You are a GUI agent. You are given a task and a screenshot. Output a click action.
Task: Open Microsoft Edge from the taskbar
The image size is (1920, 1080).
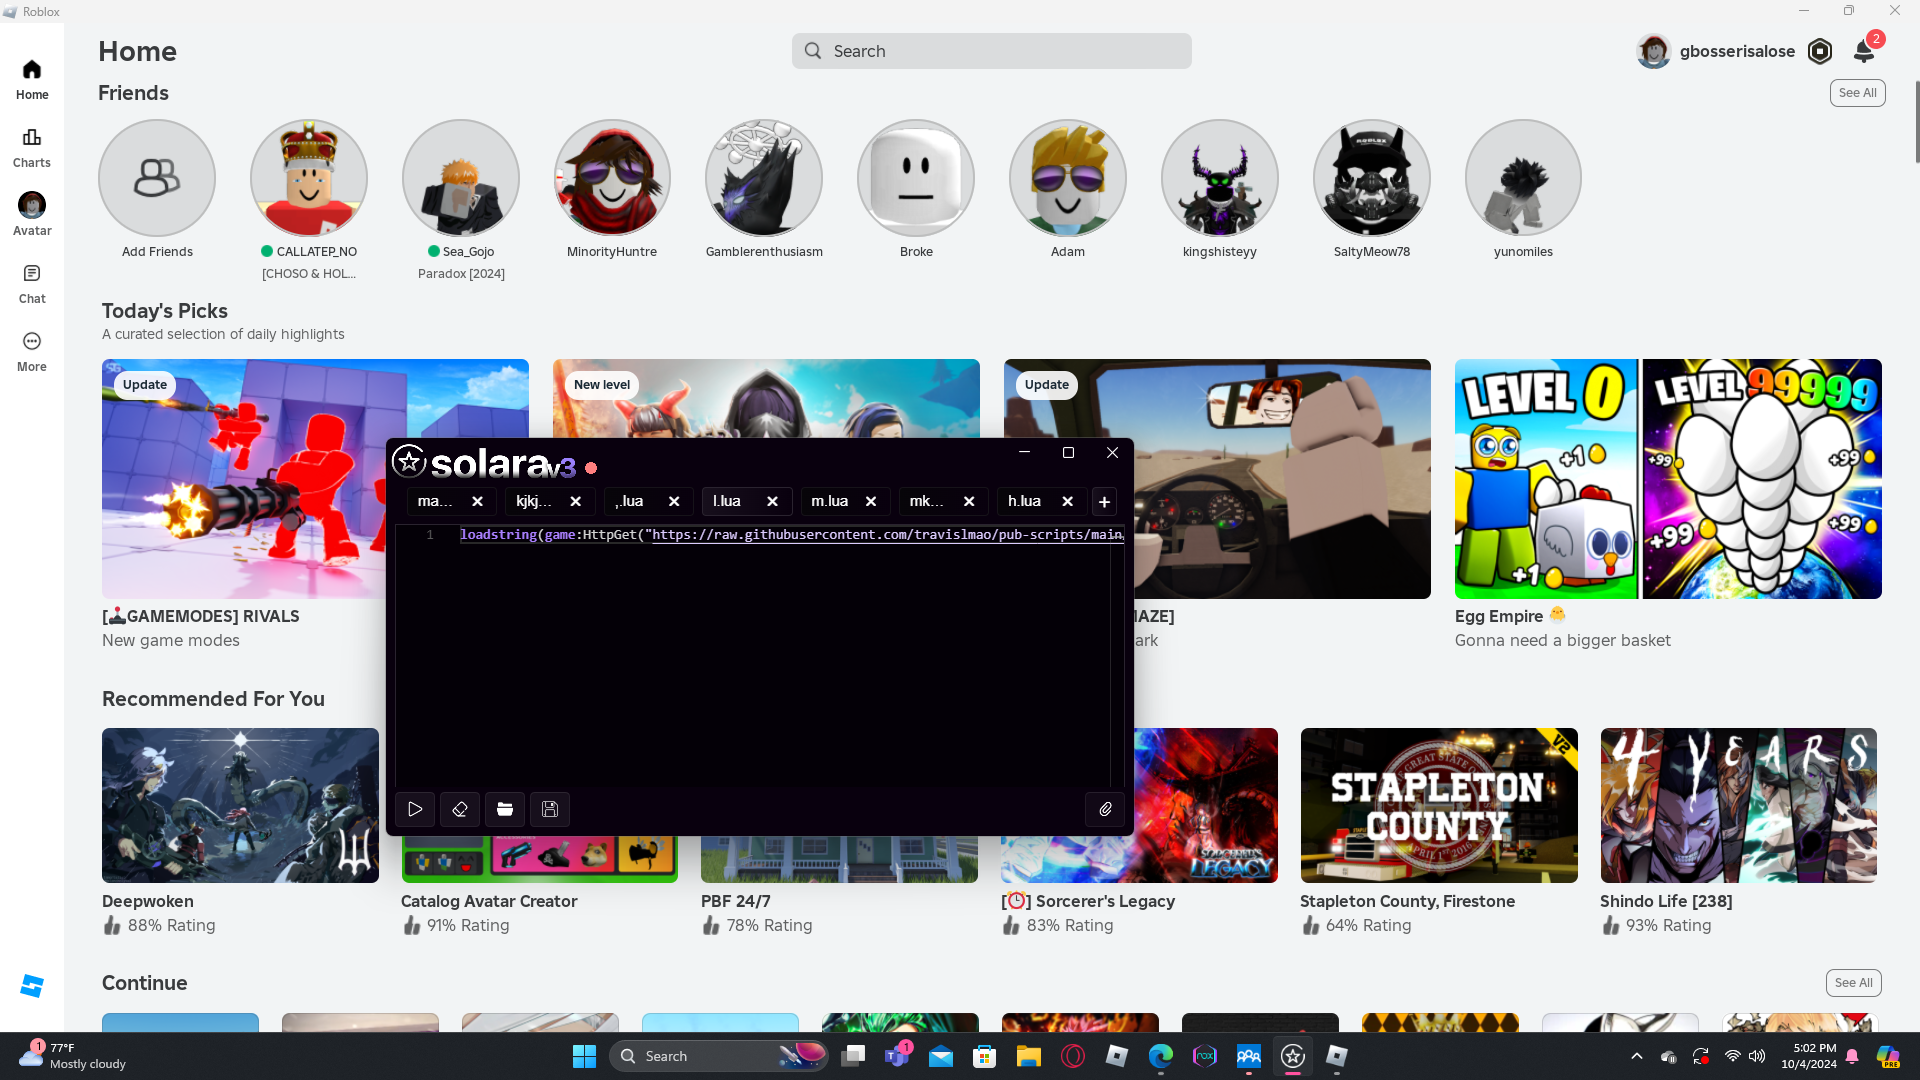[x=1161, y=1056]
